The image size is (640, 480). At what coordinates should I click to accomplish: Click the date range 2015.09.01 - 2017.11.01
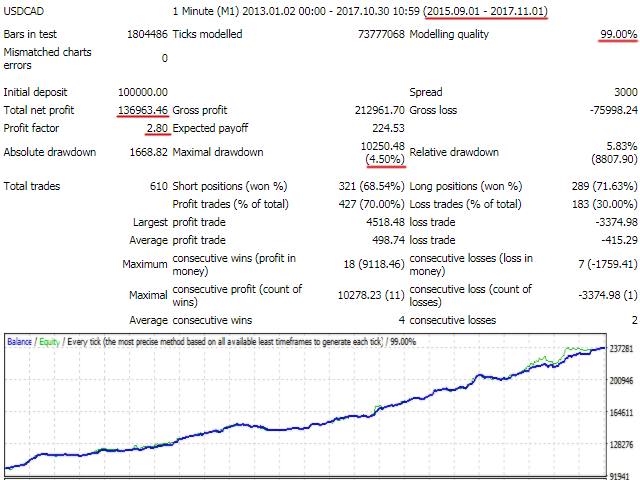coord(486,11)
